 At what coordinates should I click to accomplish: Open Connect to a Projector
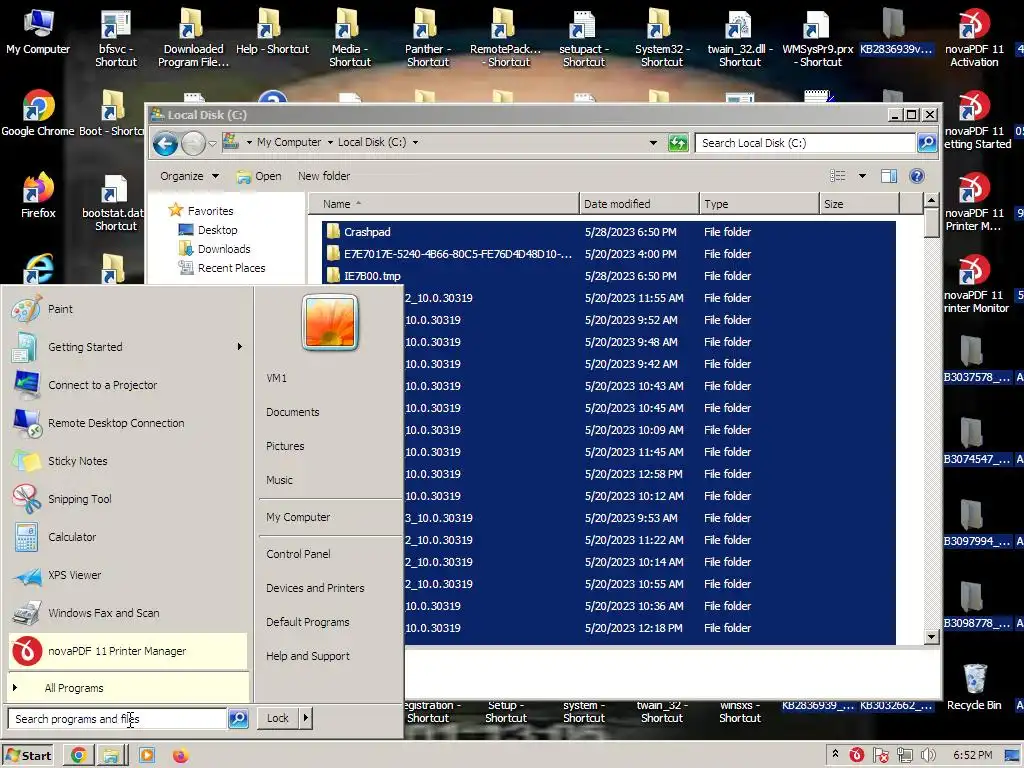[129, 385]
